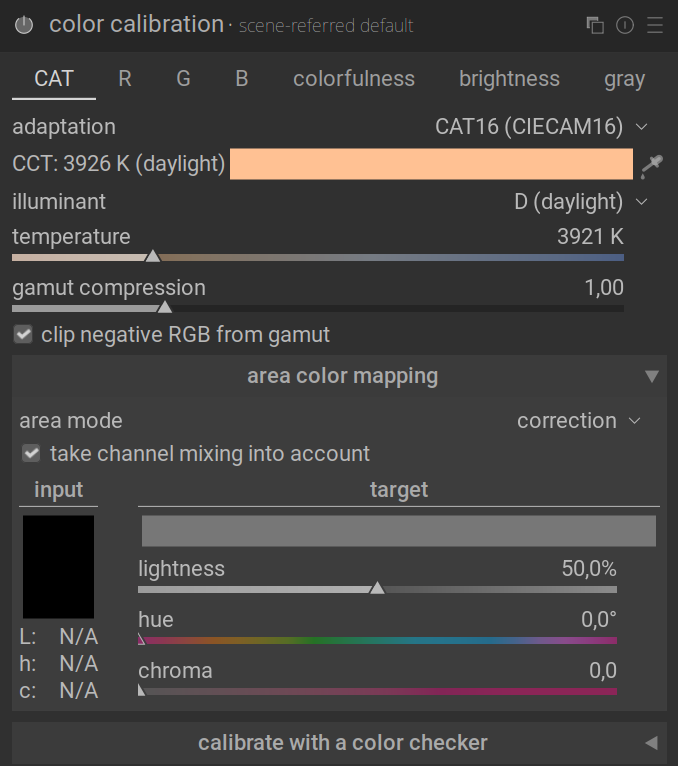Open multiple instances menu icon

pos(595,25)
